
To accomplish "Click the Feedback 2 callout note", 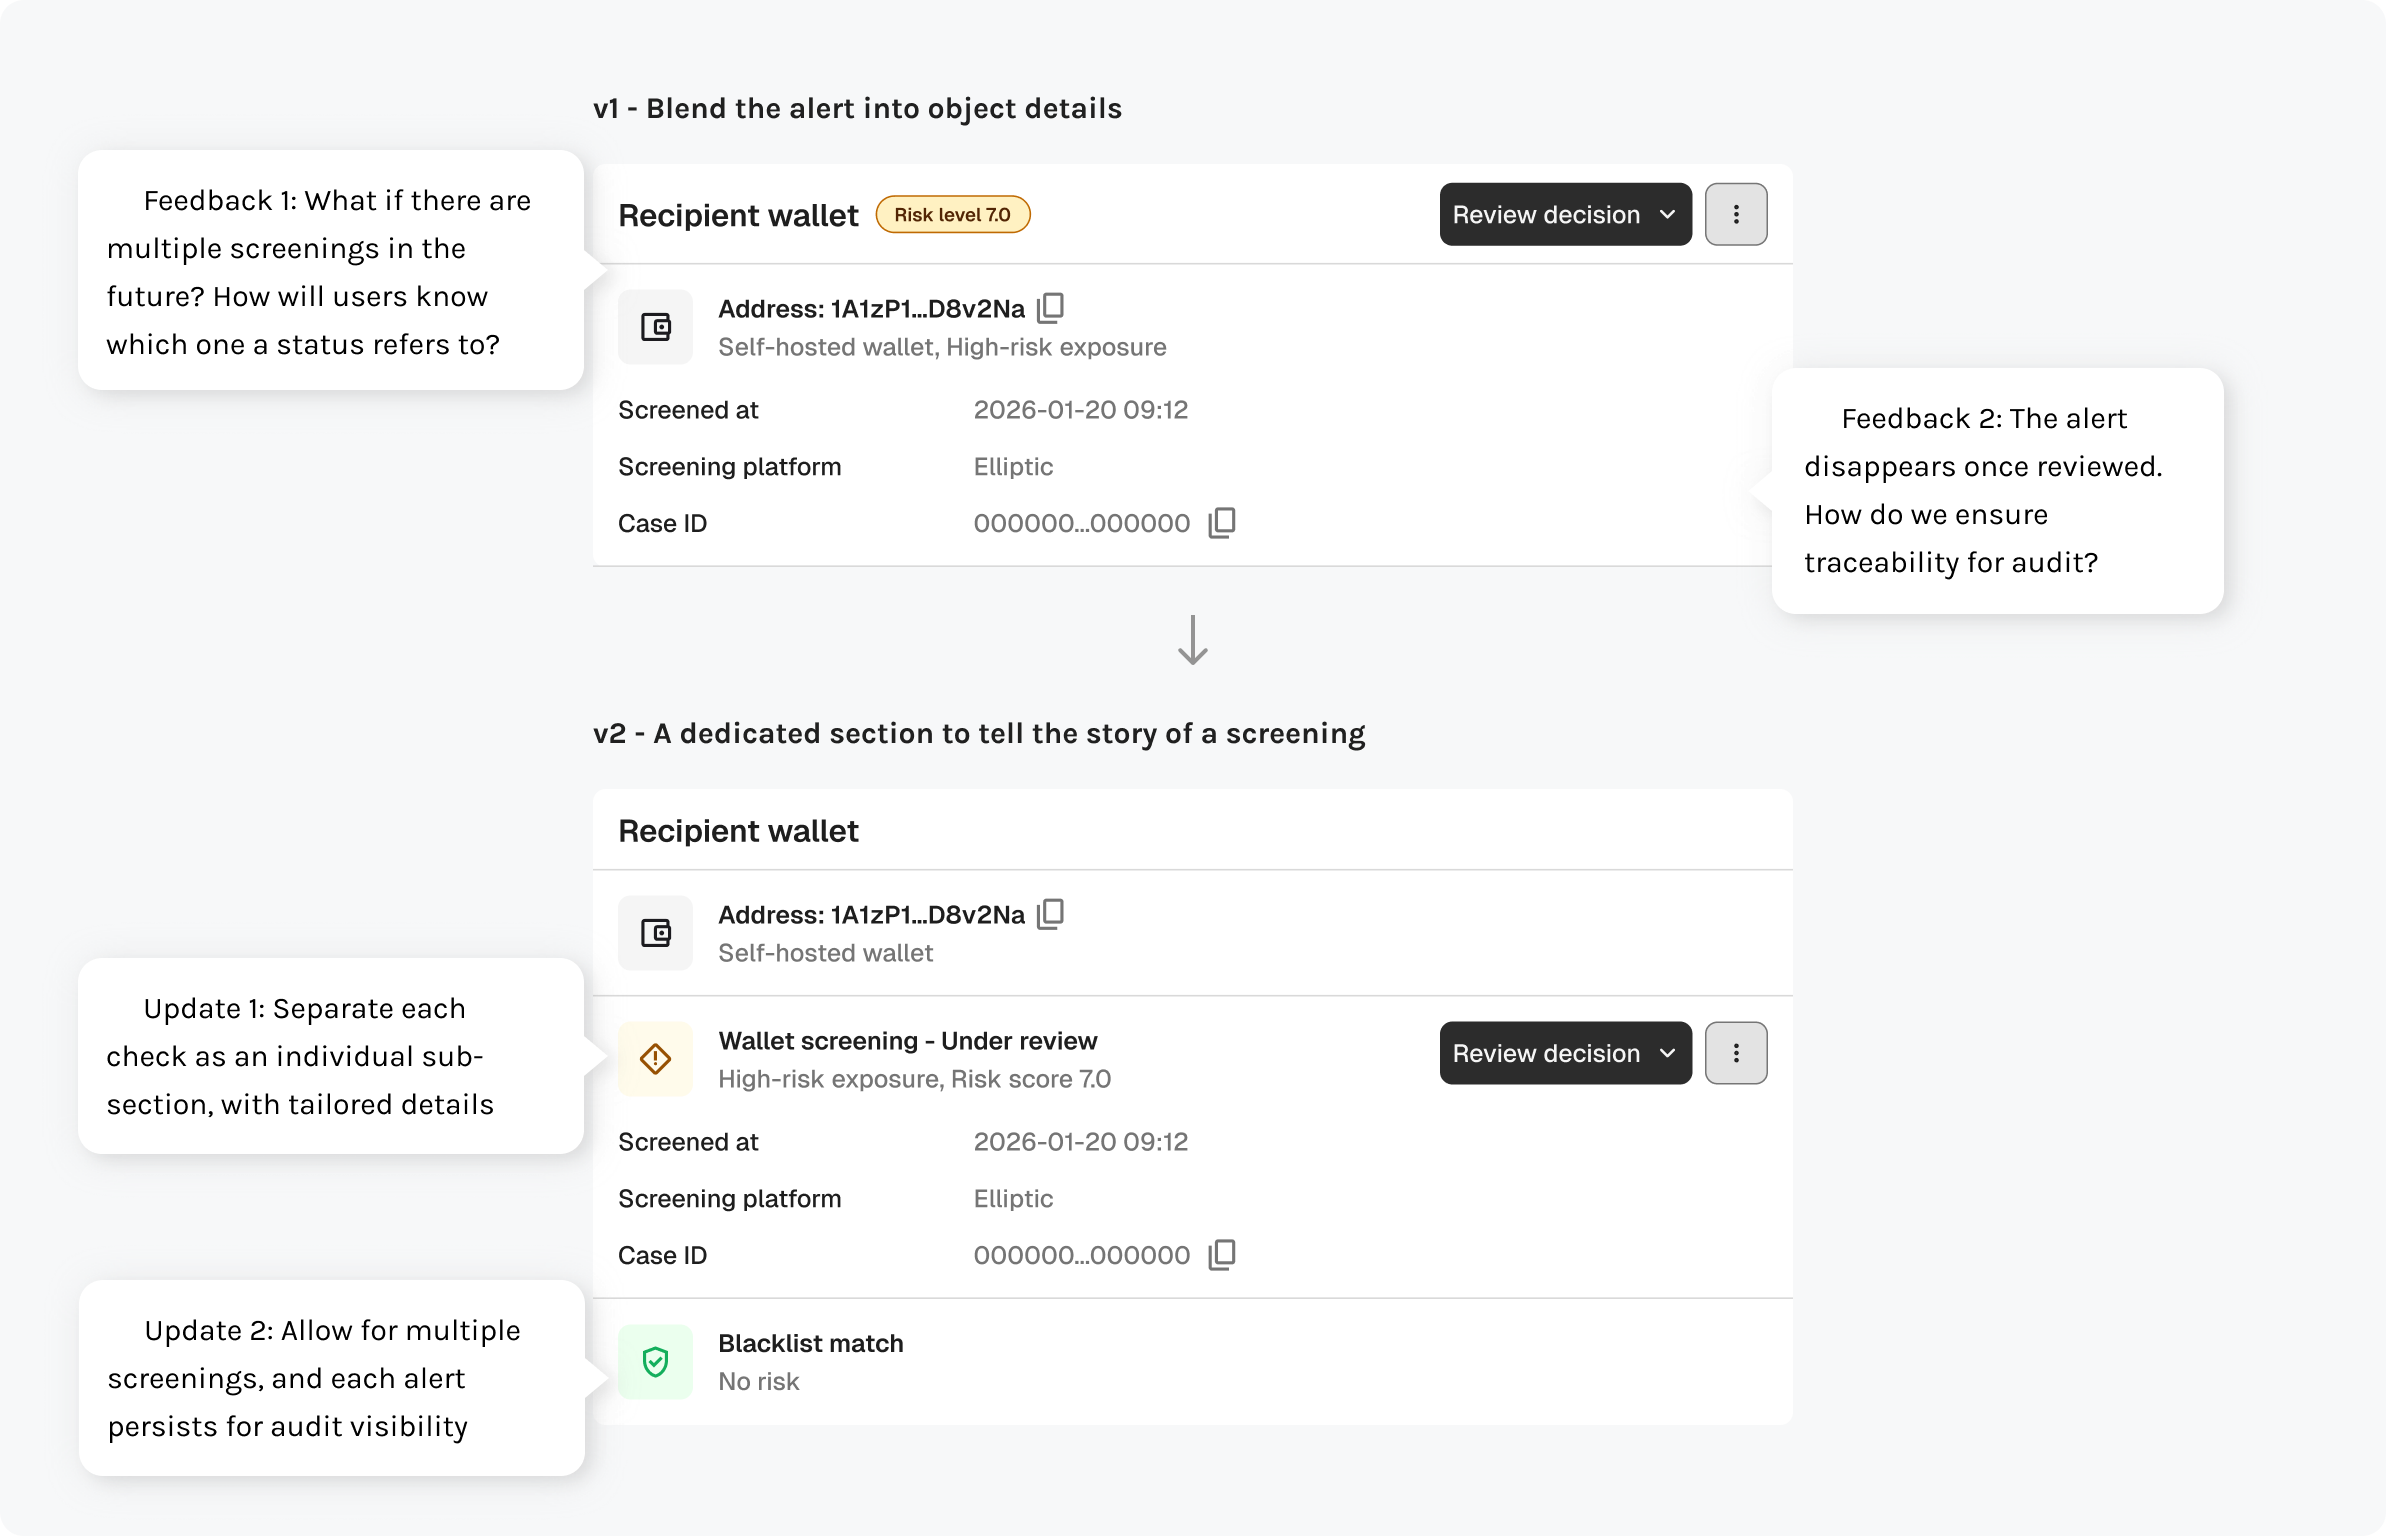I will click(x=1998, y=491).
